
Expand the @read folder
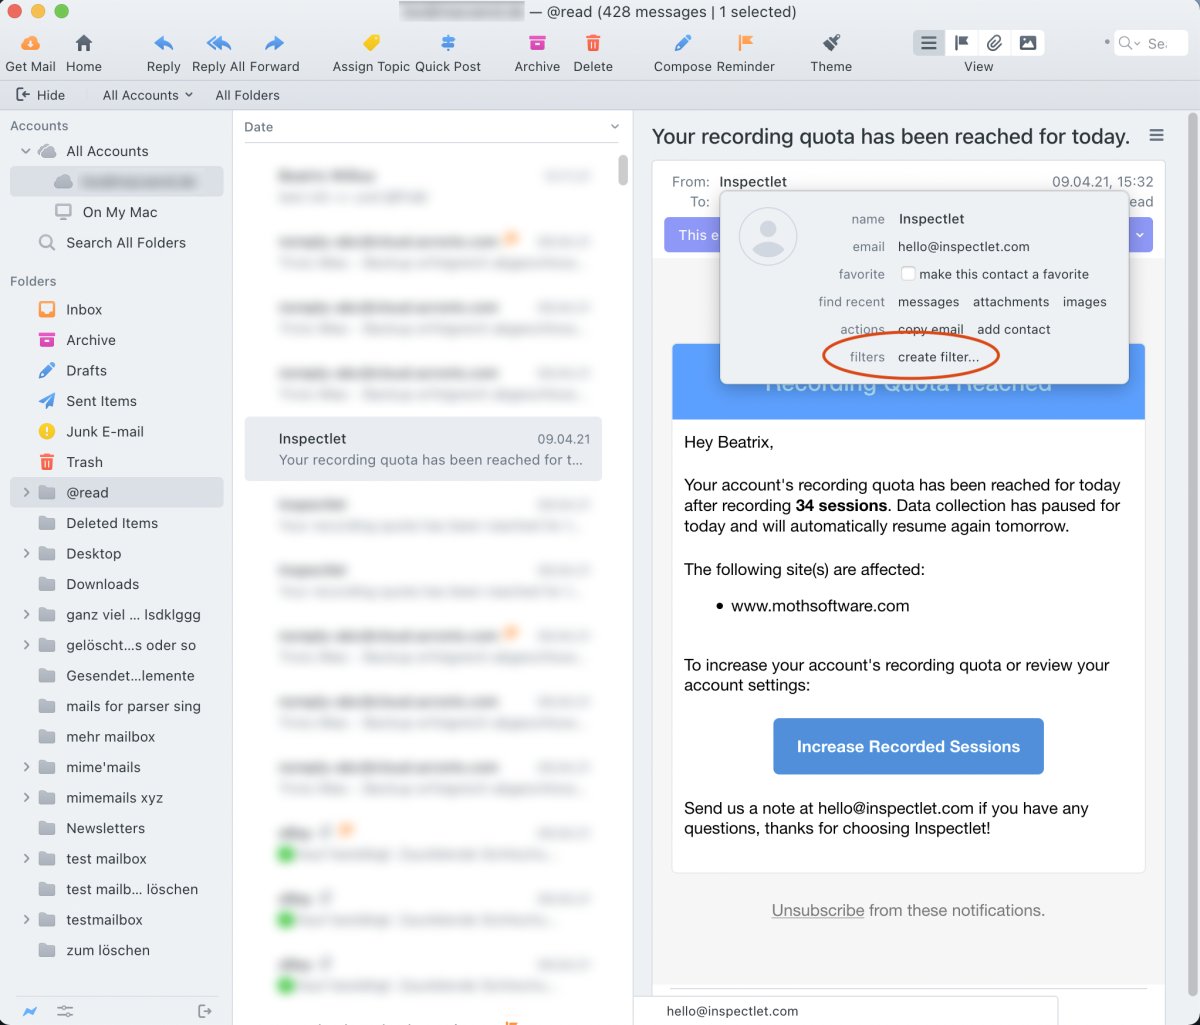[26, 493]
